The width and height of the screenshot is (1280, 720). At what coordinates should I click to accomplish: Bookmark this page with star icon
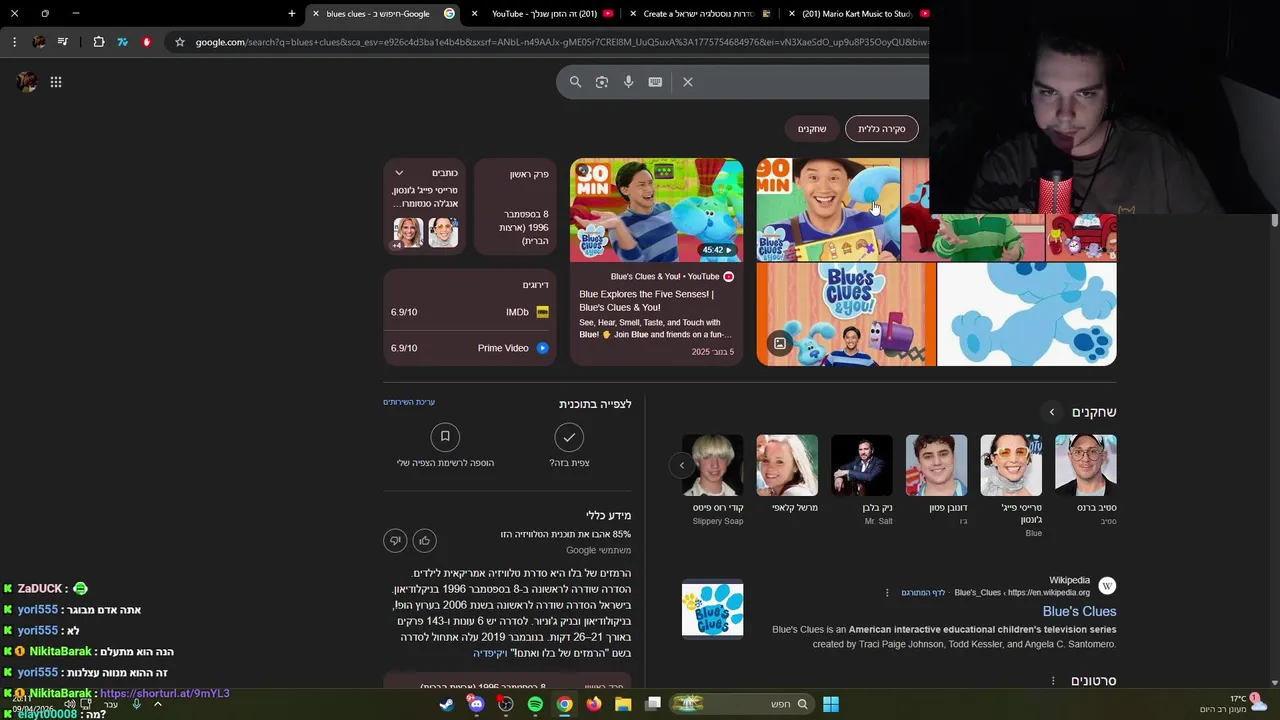[x=180, y=42]
